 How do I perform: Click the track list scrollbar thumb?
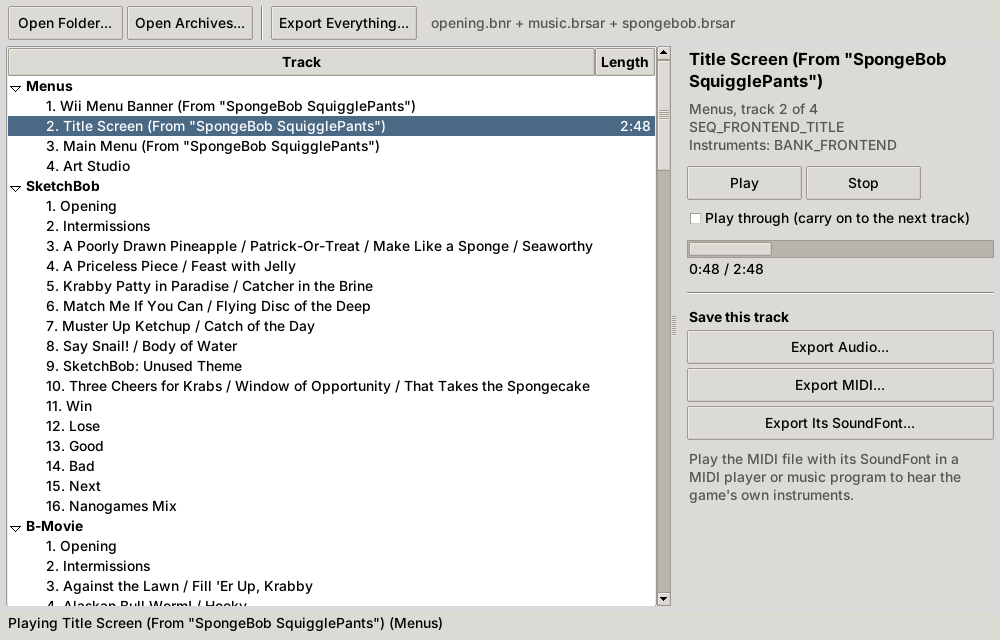click(x=663, y=115)
